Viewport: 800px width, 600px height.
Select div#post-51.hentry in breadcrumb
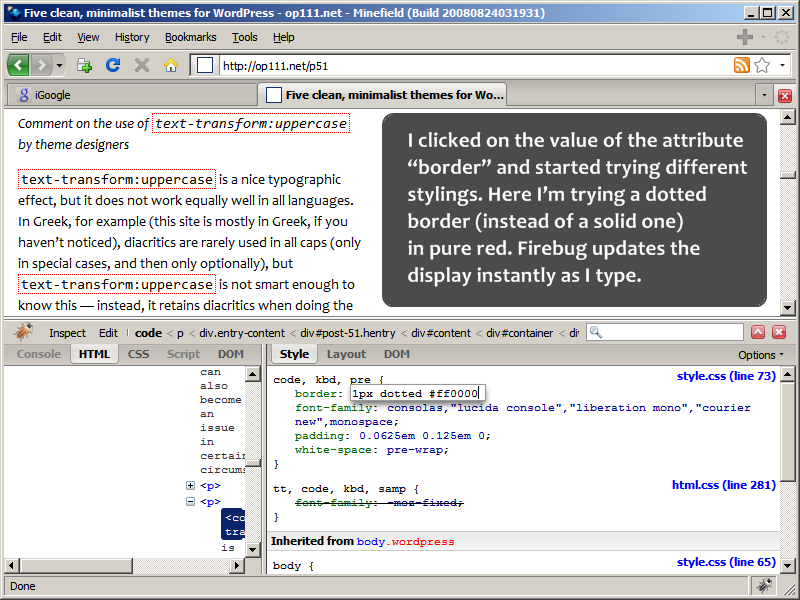(348, 333)
